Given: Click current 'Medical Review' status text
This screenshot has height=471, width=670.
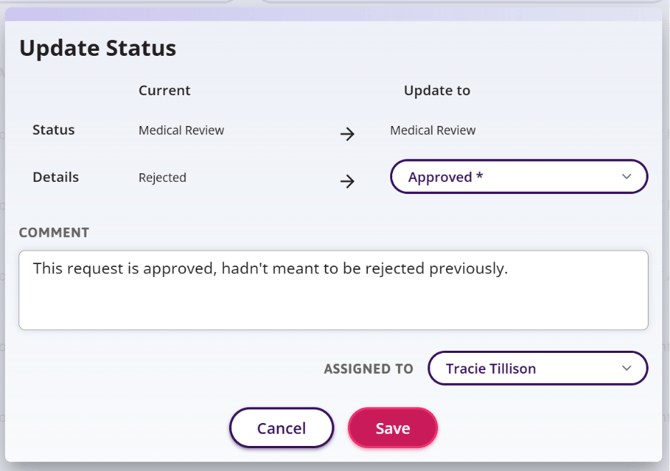Looking at the screenshot, I should (x=181, y=130).
